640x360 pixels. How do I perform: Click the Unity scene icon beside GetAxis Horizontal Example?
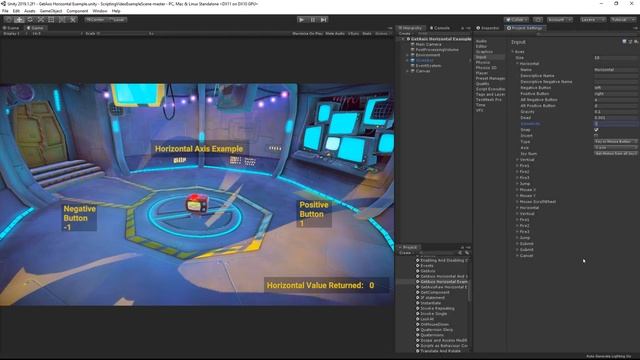pyautogui.click(x=408, y=39)
